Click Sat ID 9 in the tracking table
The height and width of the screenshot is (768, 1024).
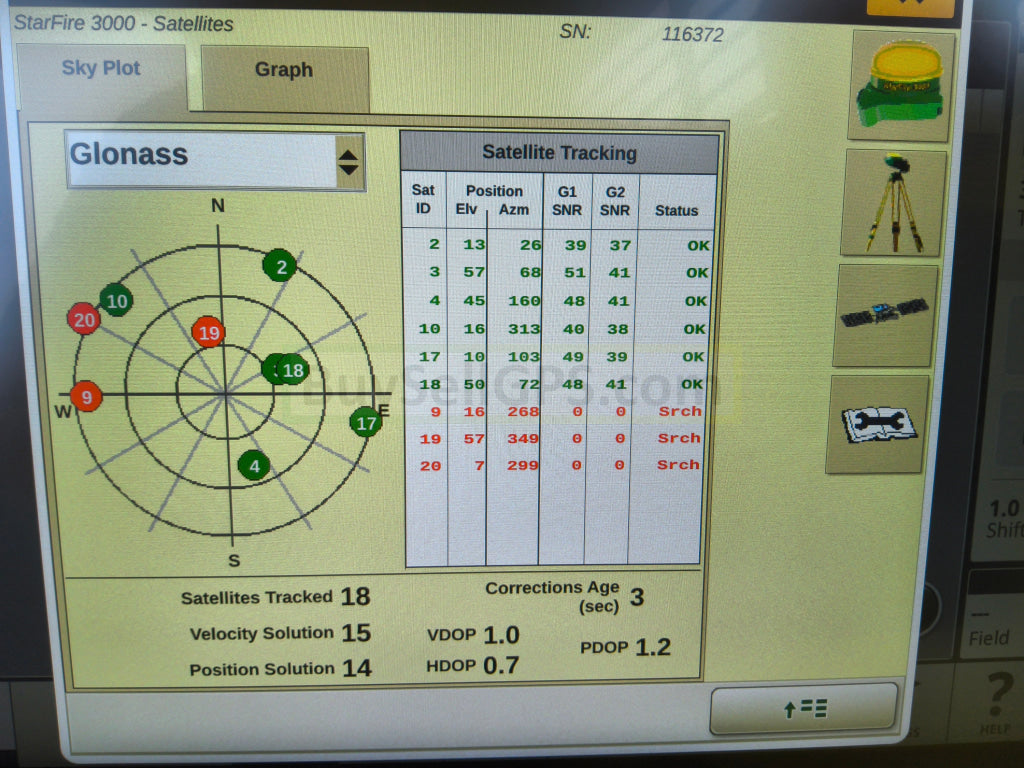pos(435,411)
